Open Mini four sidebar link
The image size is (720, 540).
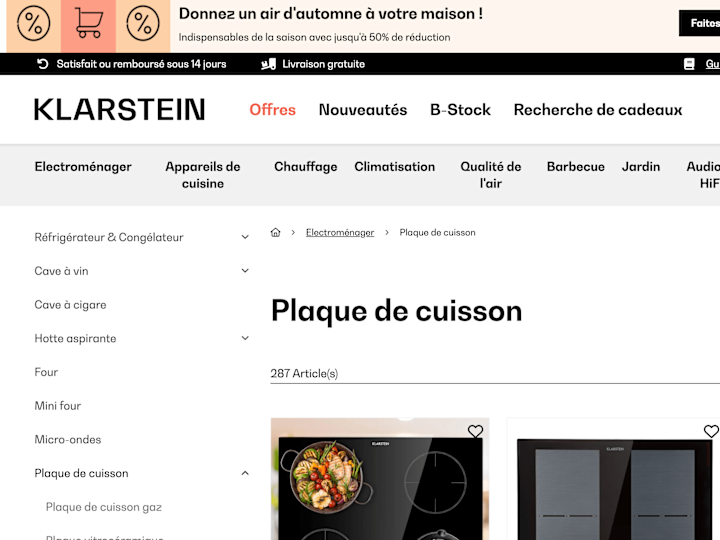tap(57, 406)
